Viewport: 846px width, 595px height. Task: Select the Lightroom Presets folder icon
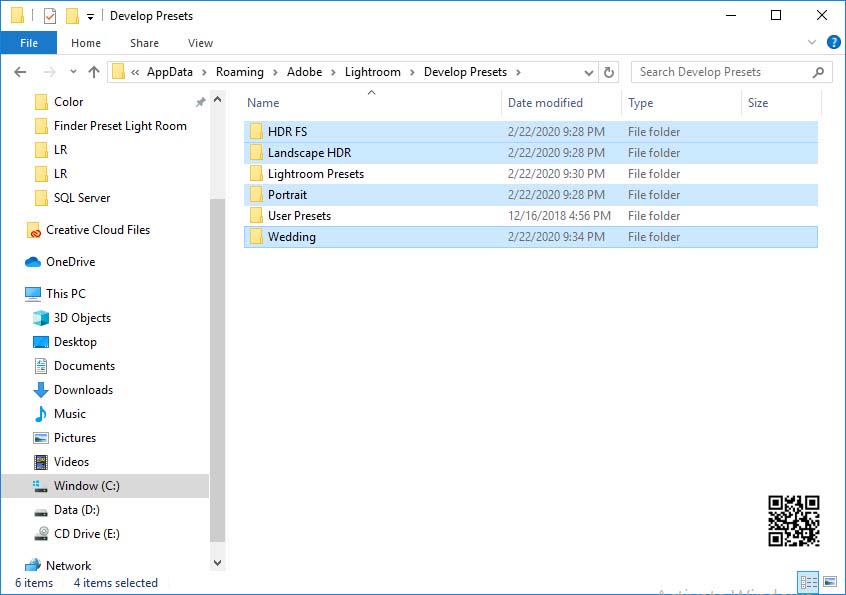(256, 173)
